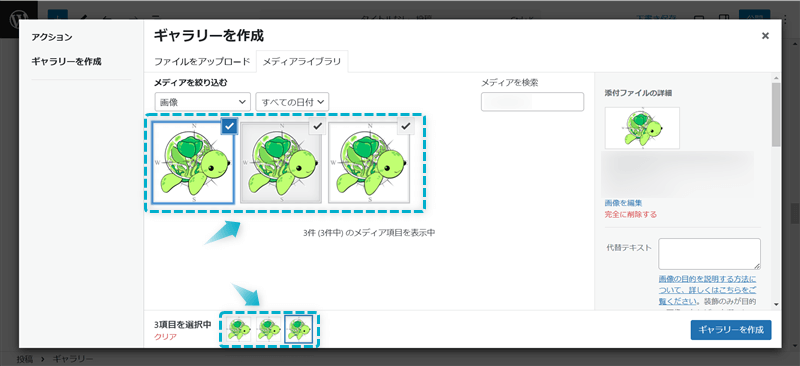Image resolution: width=800 pixels, height=366 pixels.
Task: Uncheck the checkmark on the third turtle image
Action: coord(406,126)
